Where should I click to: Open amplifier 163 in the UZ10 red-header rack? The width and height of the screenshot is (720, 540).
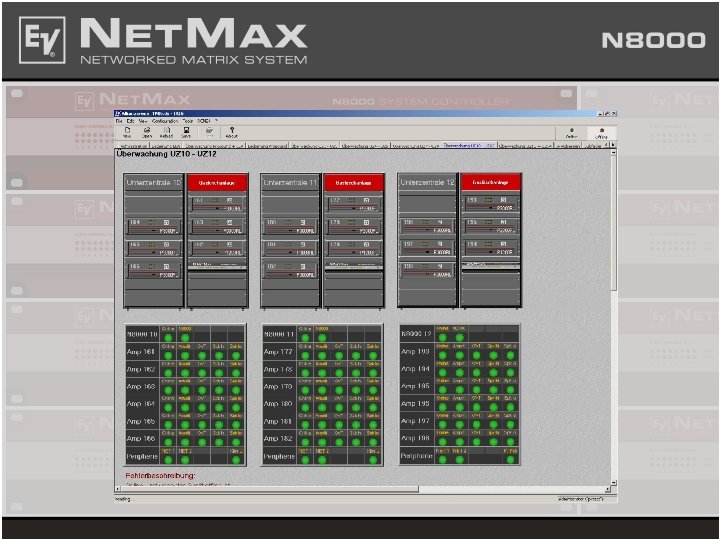[217, 226]
